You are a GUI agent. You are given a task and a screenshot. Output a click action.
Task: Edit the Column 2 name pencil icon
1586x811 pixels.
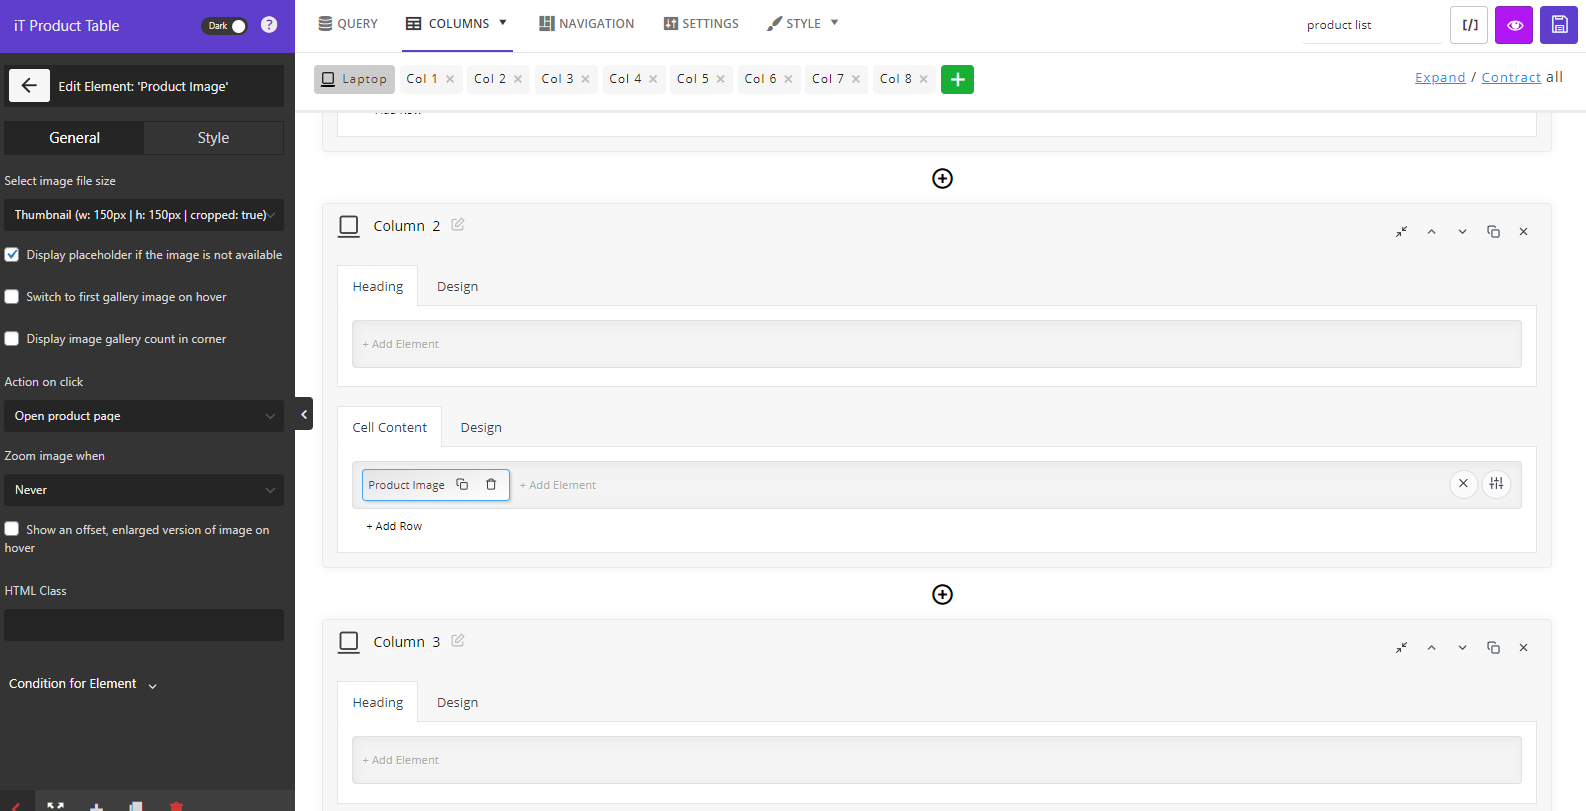pos(458,224)
